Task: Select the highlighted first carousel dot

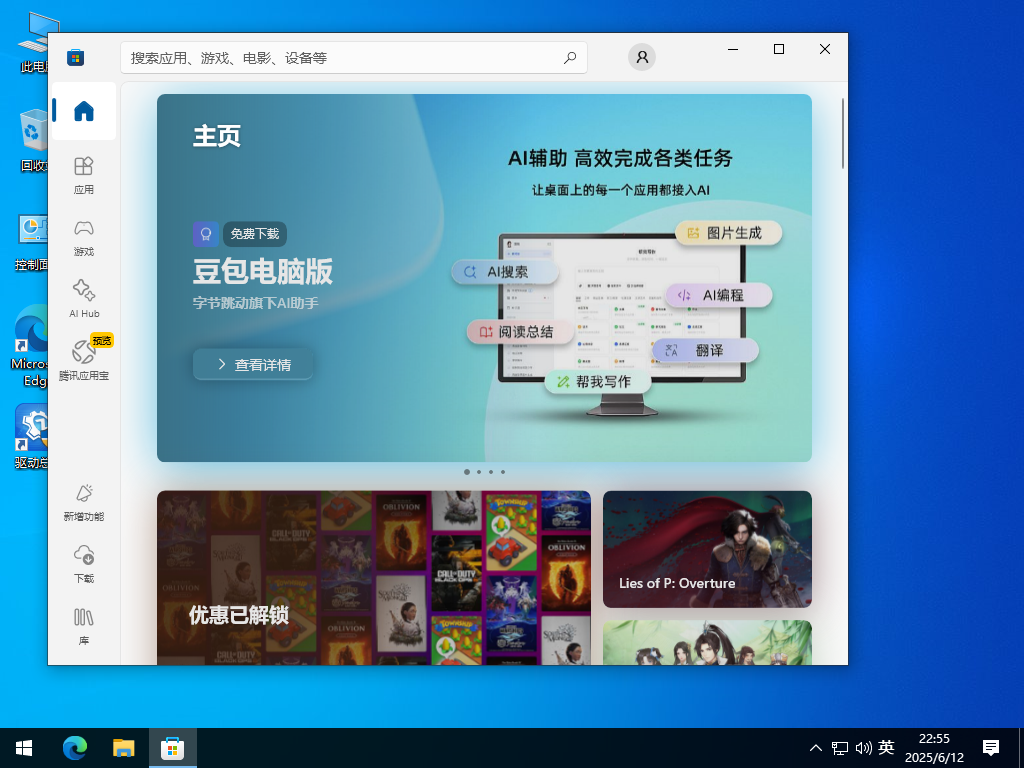Action: click(x=466, y=472)
